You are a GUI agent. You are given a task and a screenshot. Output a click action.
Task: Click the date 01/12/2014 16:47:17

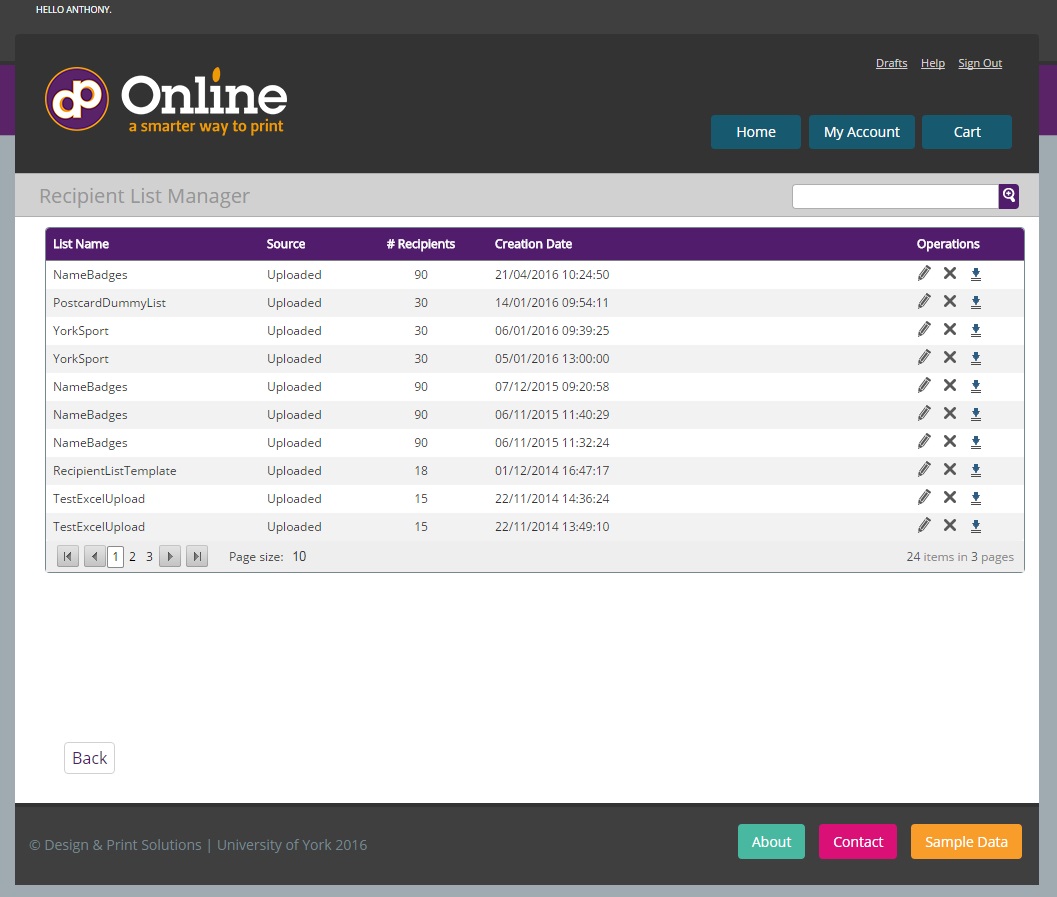click(552, 470)
